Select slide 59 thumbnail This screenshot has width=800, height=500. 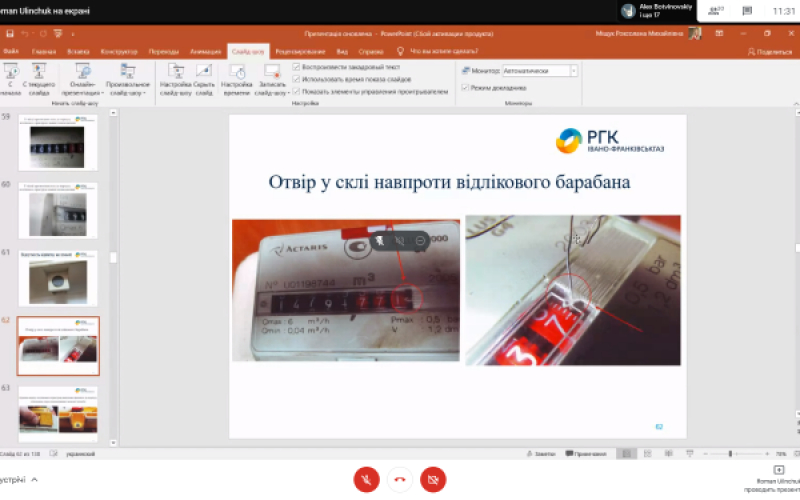point(58,142)
